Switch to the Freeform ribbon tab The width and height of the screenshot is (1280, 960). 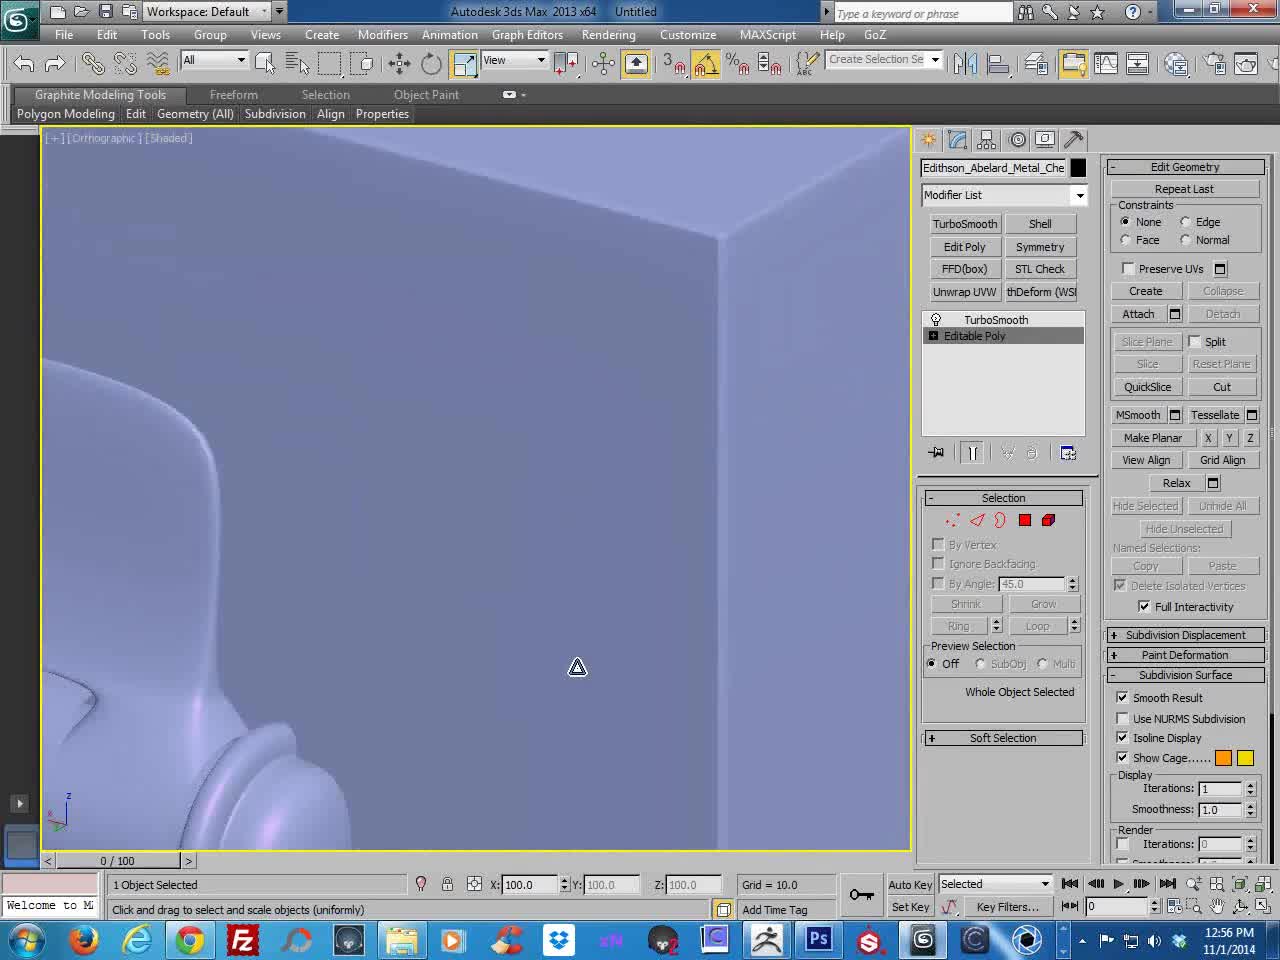point(233,95)
